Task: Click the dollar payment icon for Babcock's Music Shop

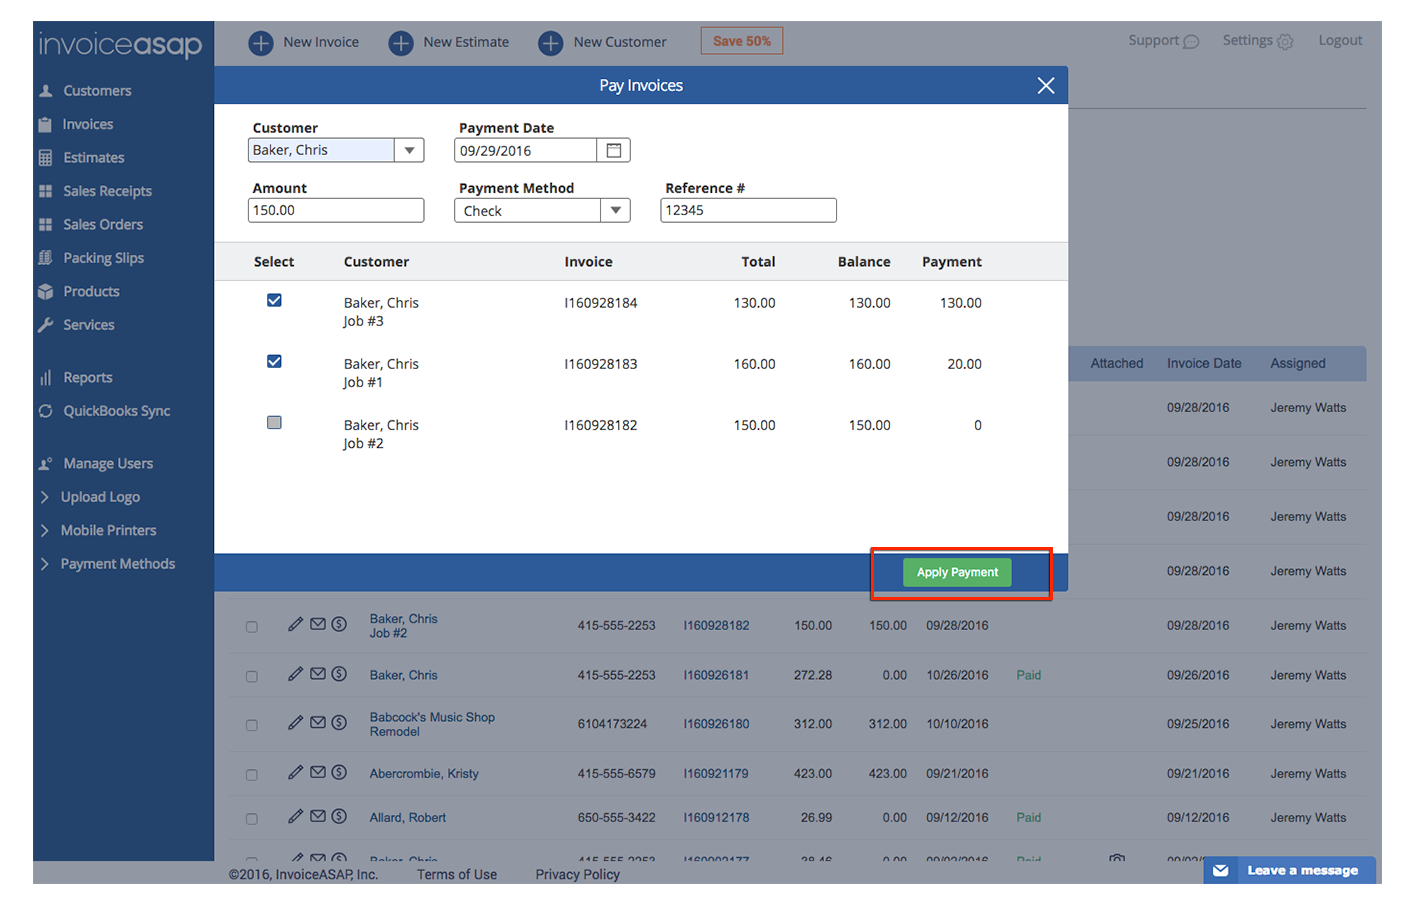Action: (x=339, y=722)
